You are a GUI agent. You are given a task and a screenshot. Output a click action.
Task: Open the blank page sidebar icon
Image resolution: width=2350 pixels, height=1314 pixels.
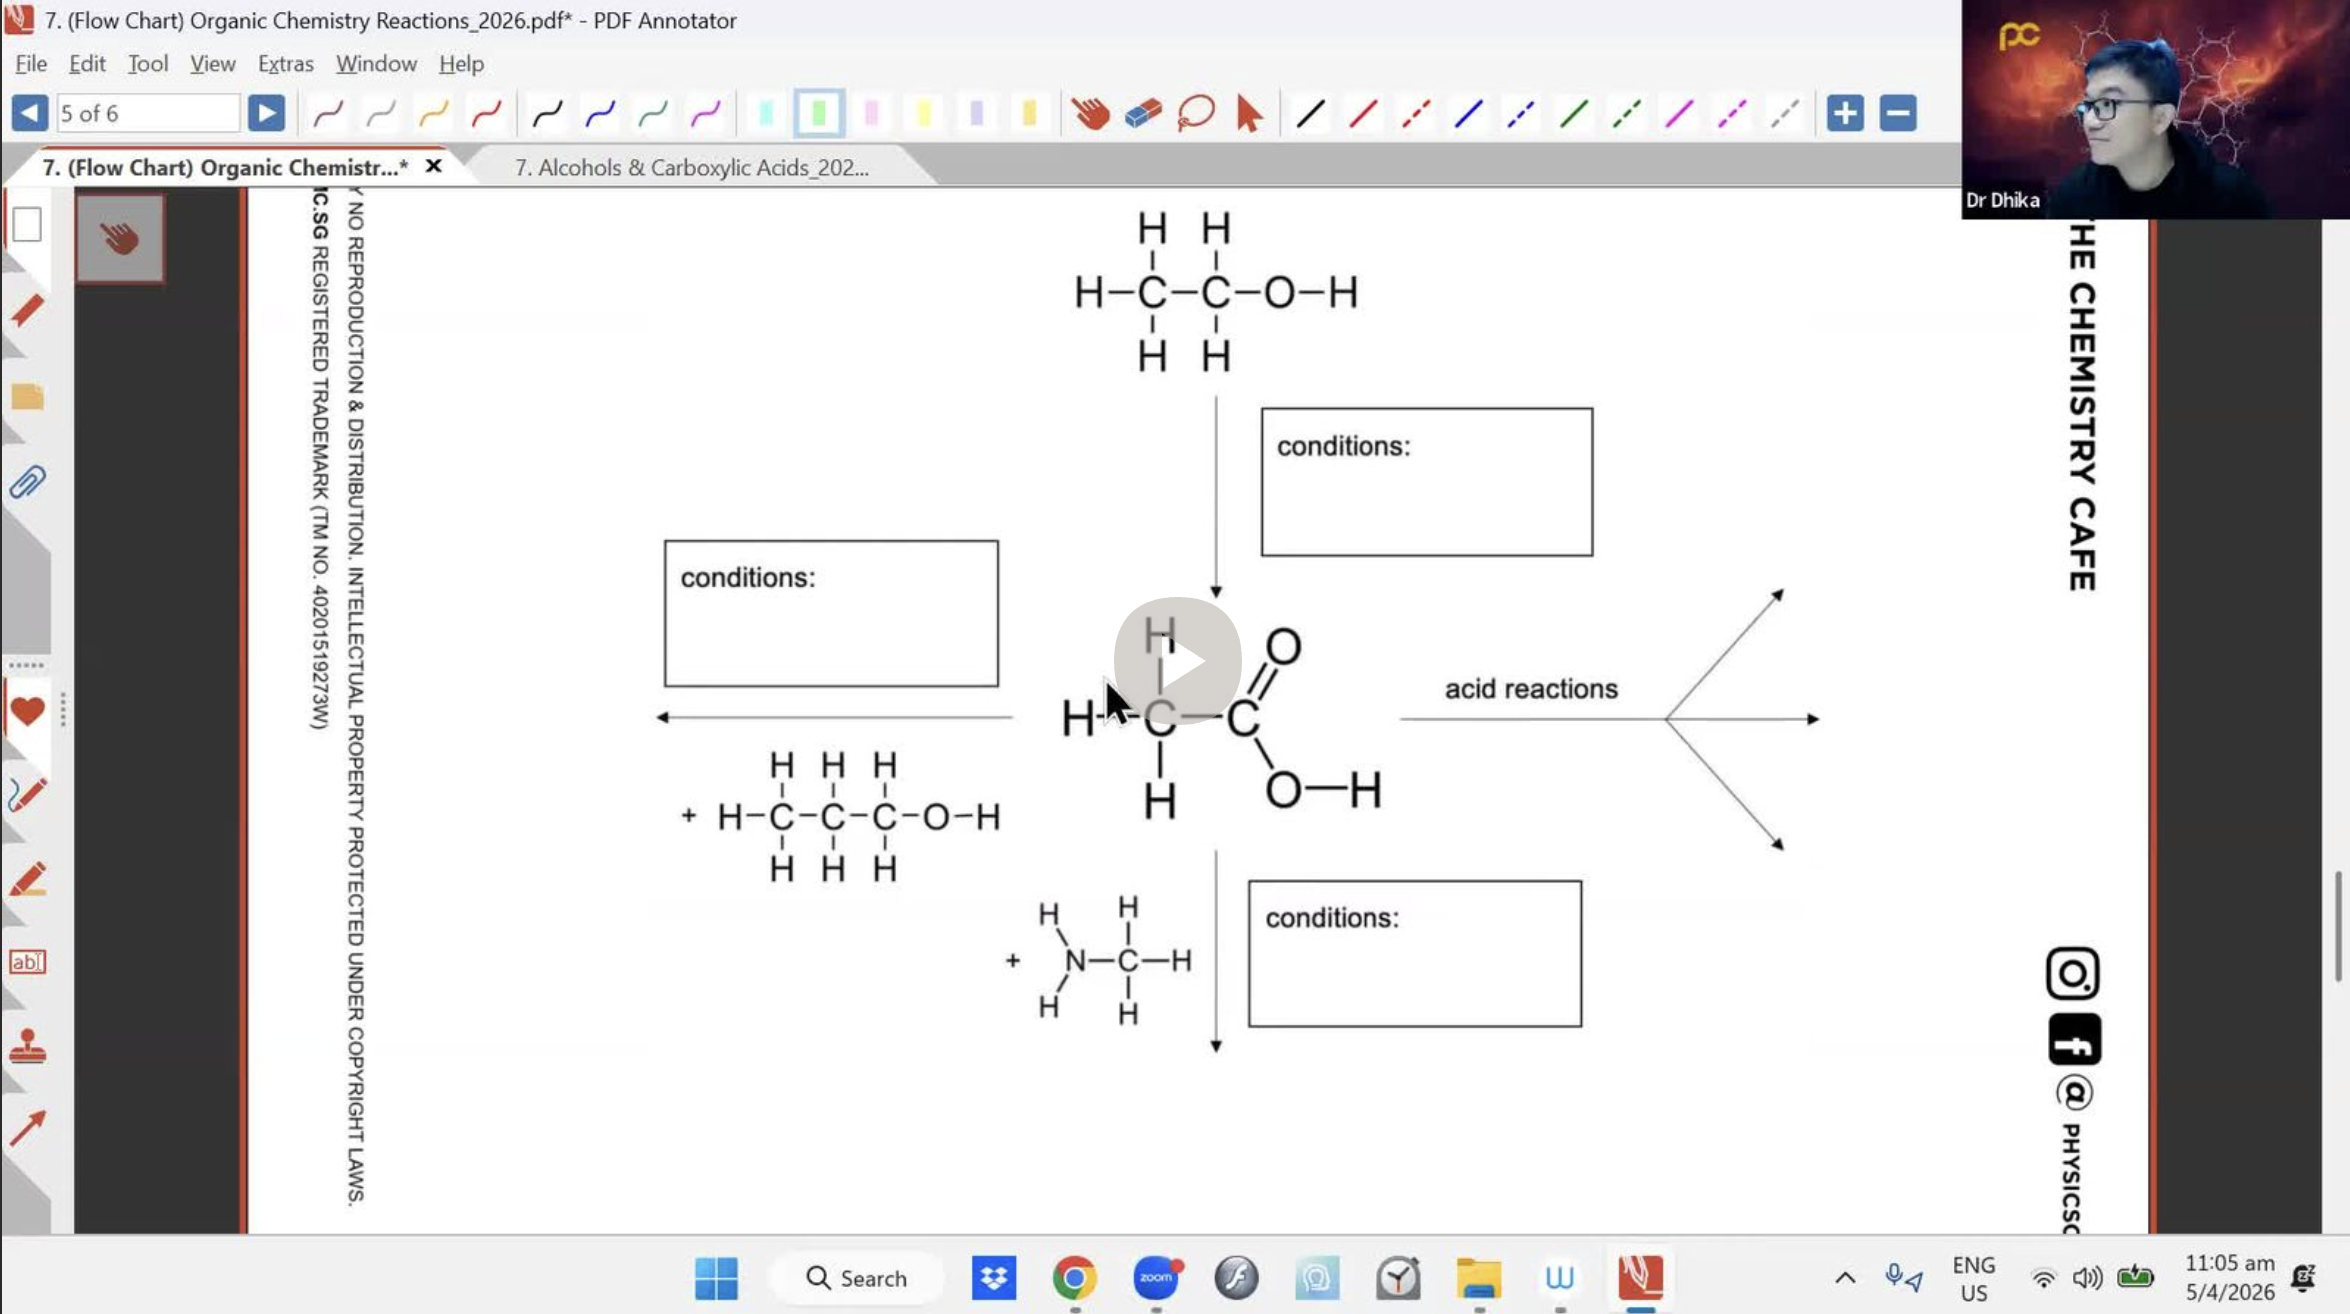(x=27, y=225)
